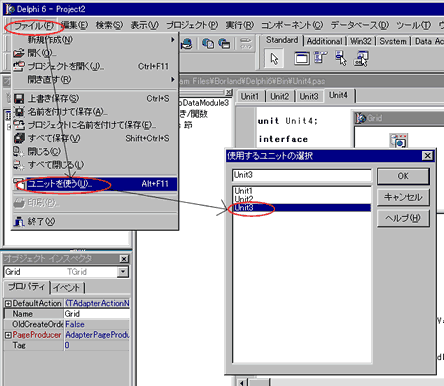
Task: Confirm unit selection with OK button
Action: coord(403,176)
